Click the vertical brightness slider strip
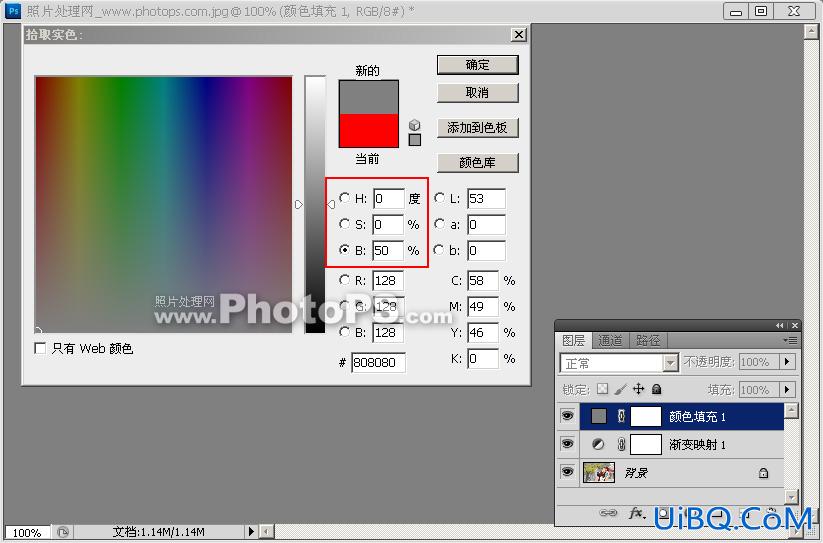The width and height of the screenshot is (823, 543). tap(315, 204)
